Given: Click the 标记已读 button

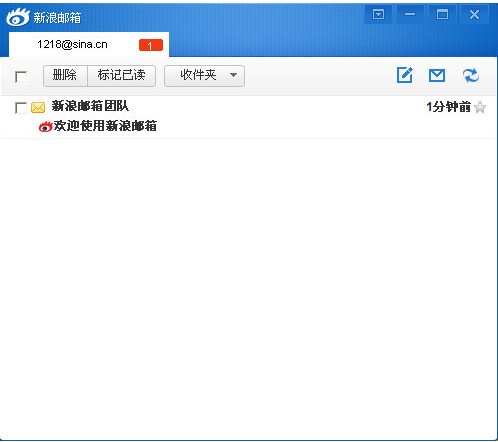Looking at the screenshot, I should (x=121, y=76).
